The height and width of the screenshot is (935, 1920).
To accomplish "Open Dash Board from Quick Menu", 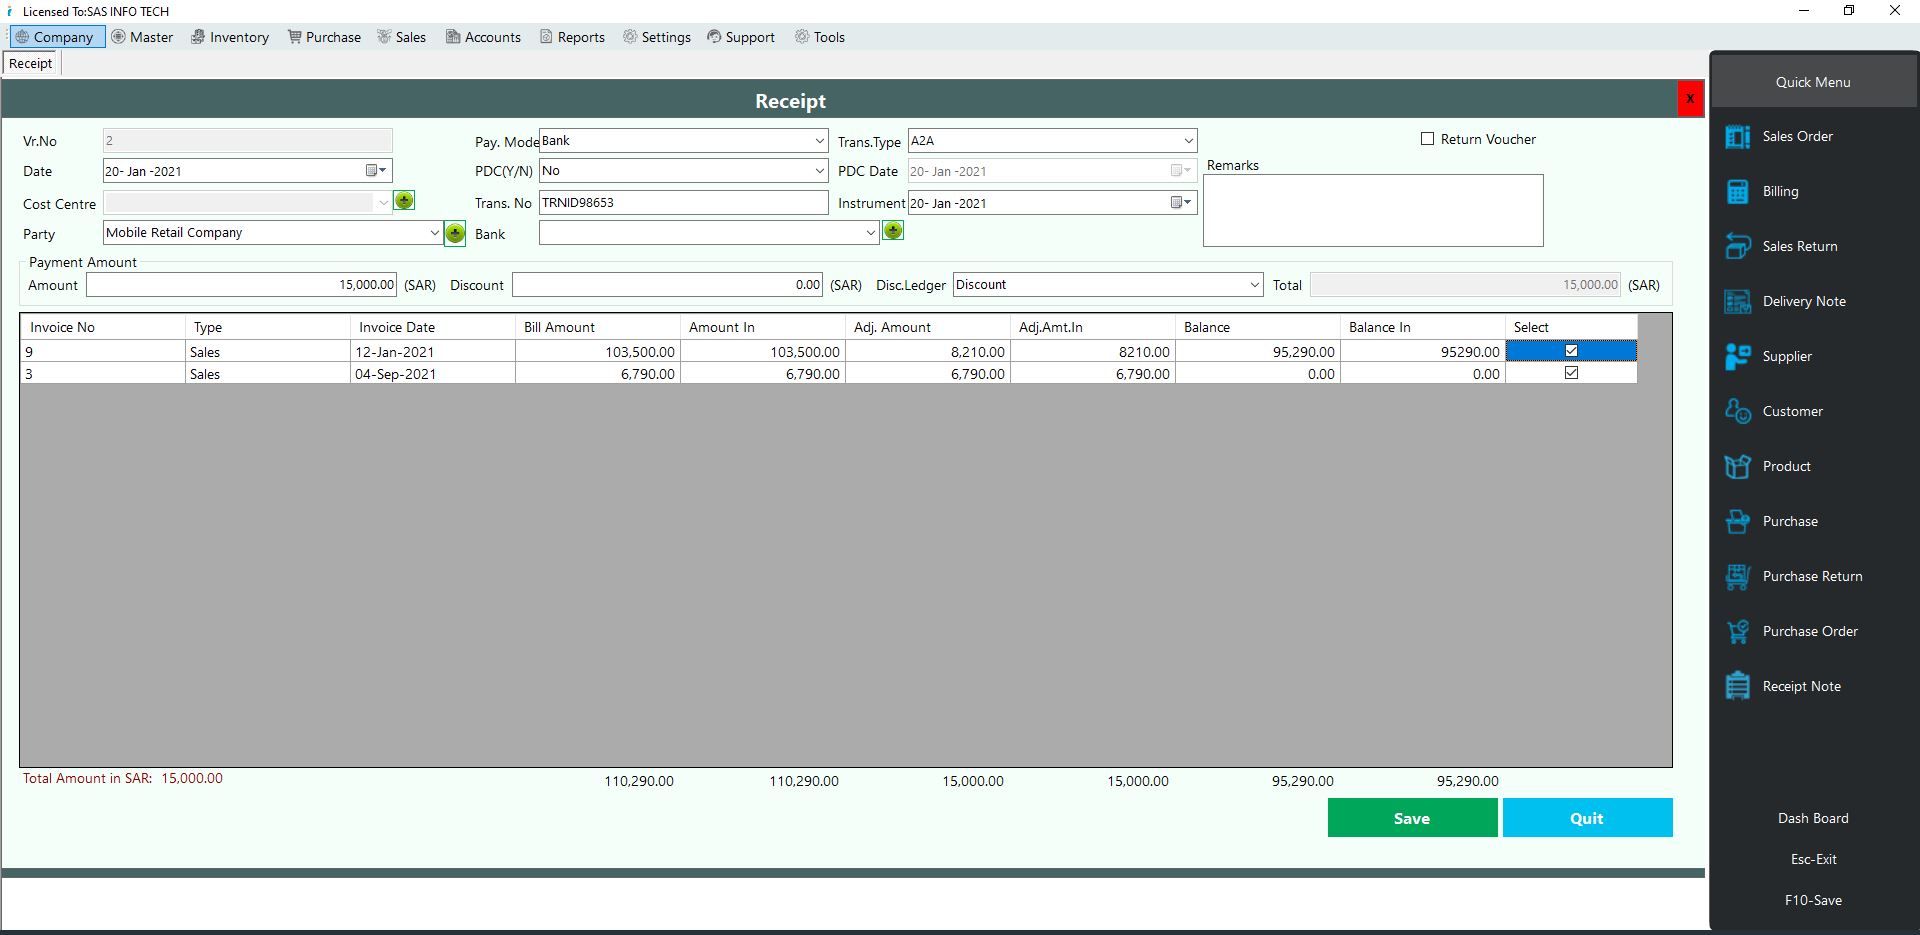I will pyautogui.click(x=1812, y=818).
